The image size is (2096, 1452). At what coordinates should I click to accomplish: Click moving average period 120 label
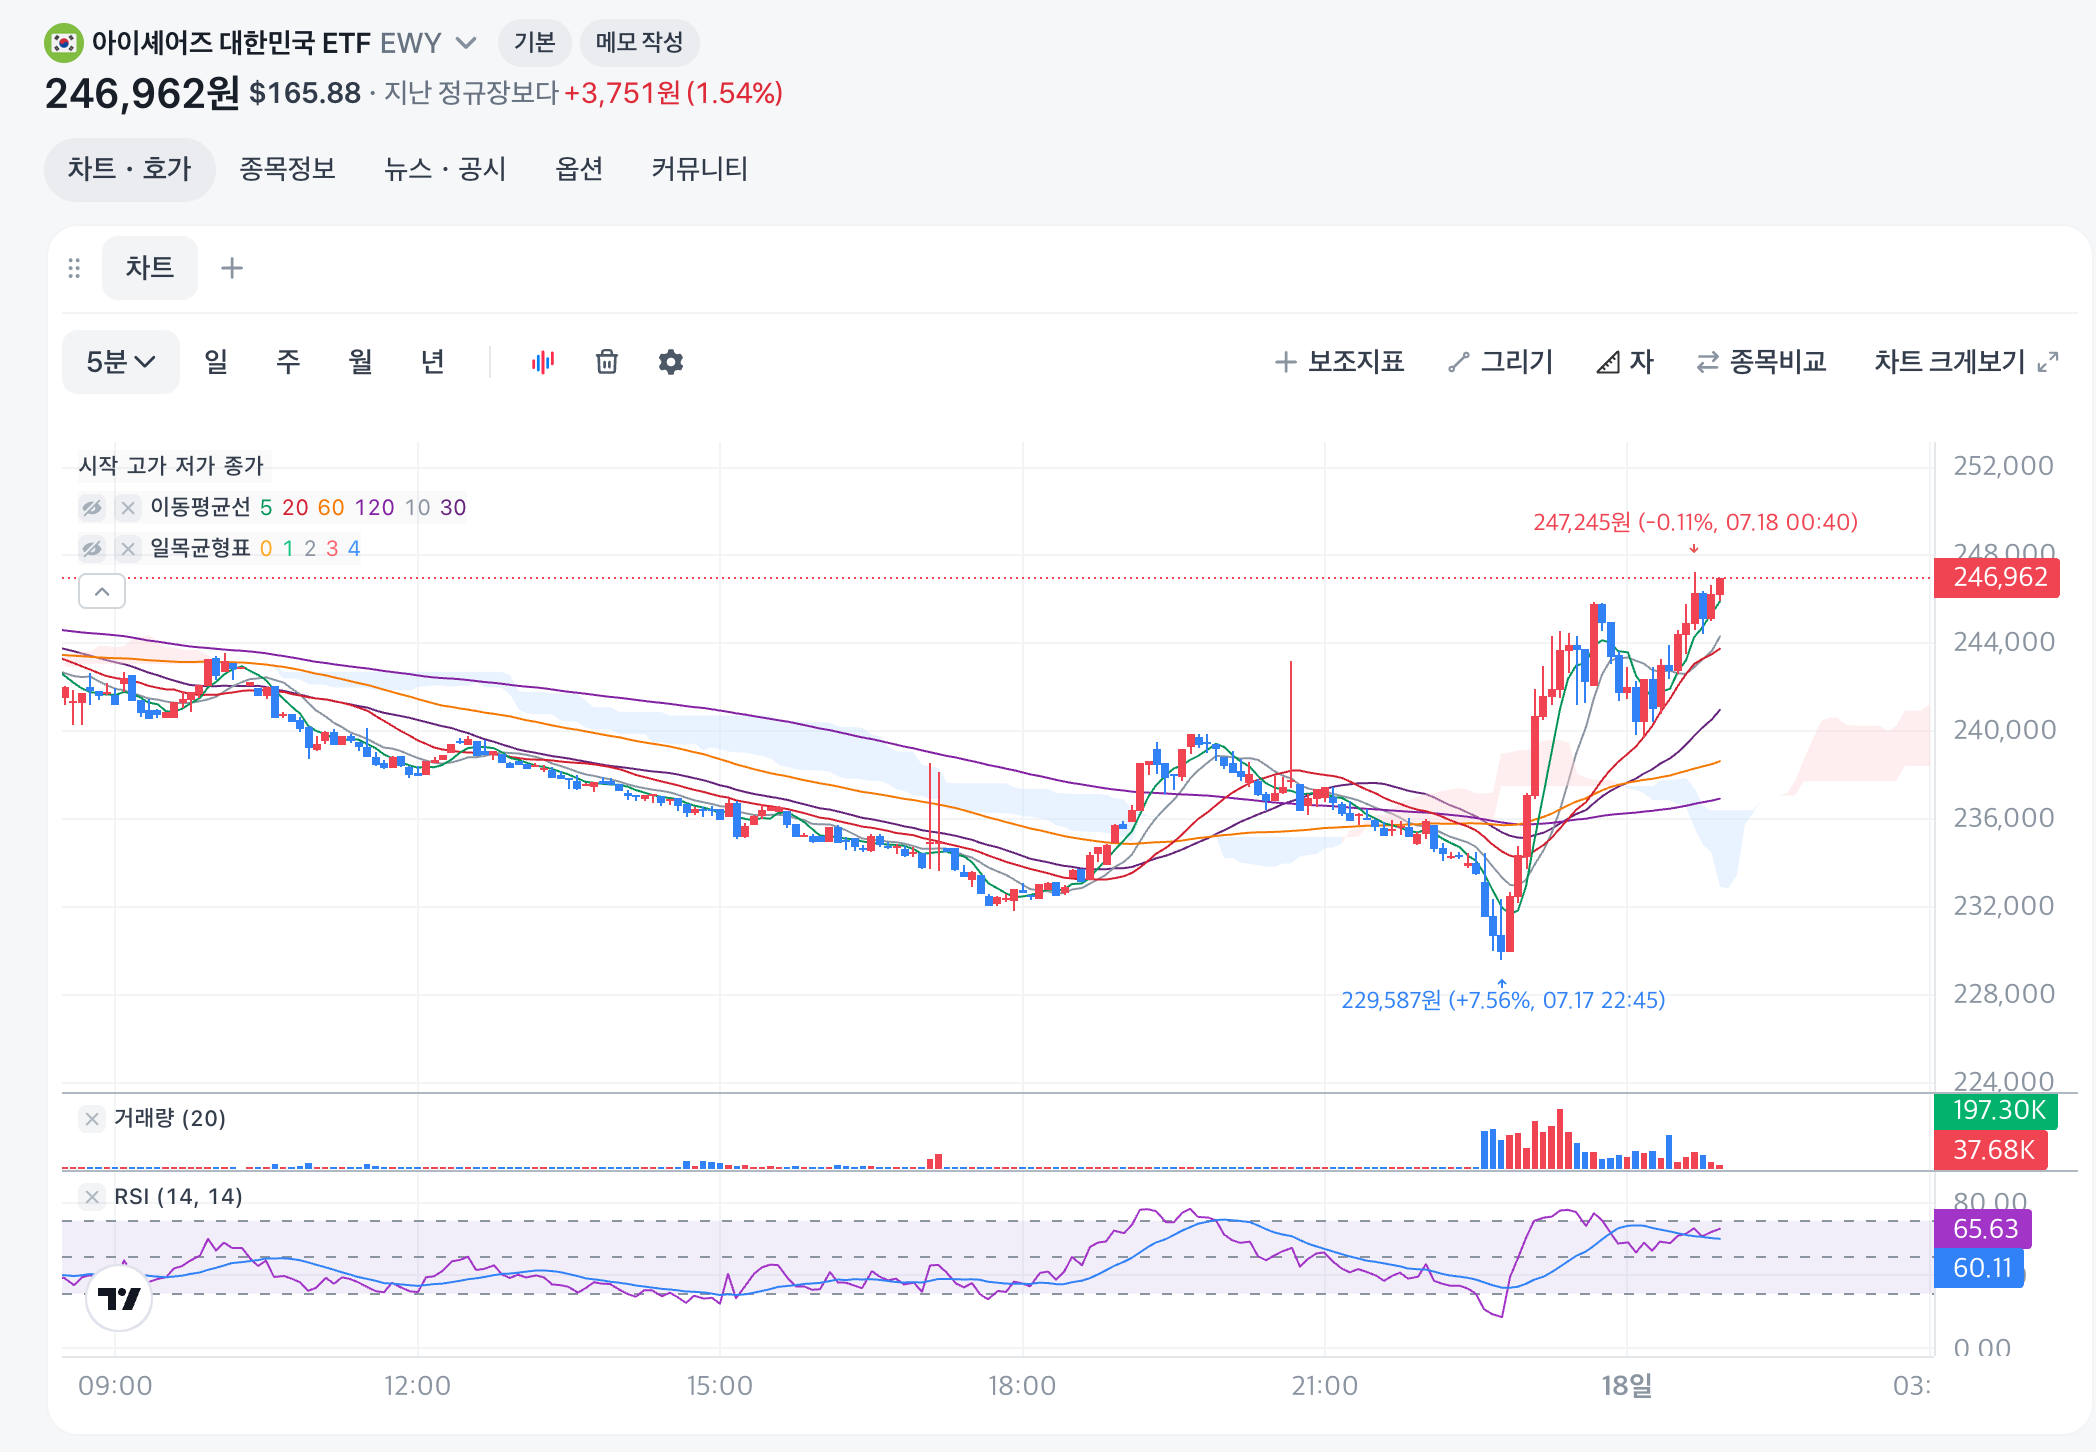[375, 508]
